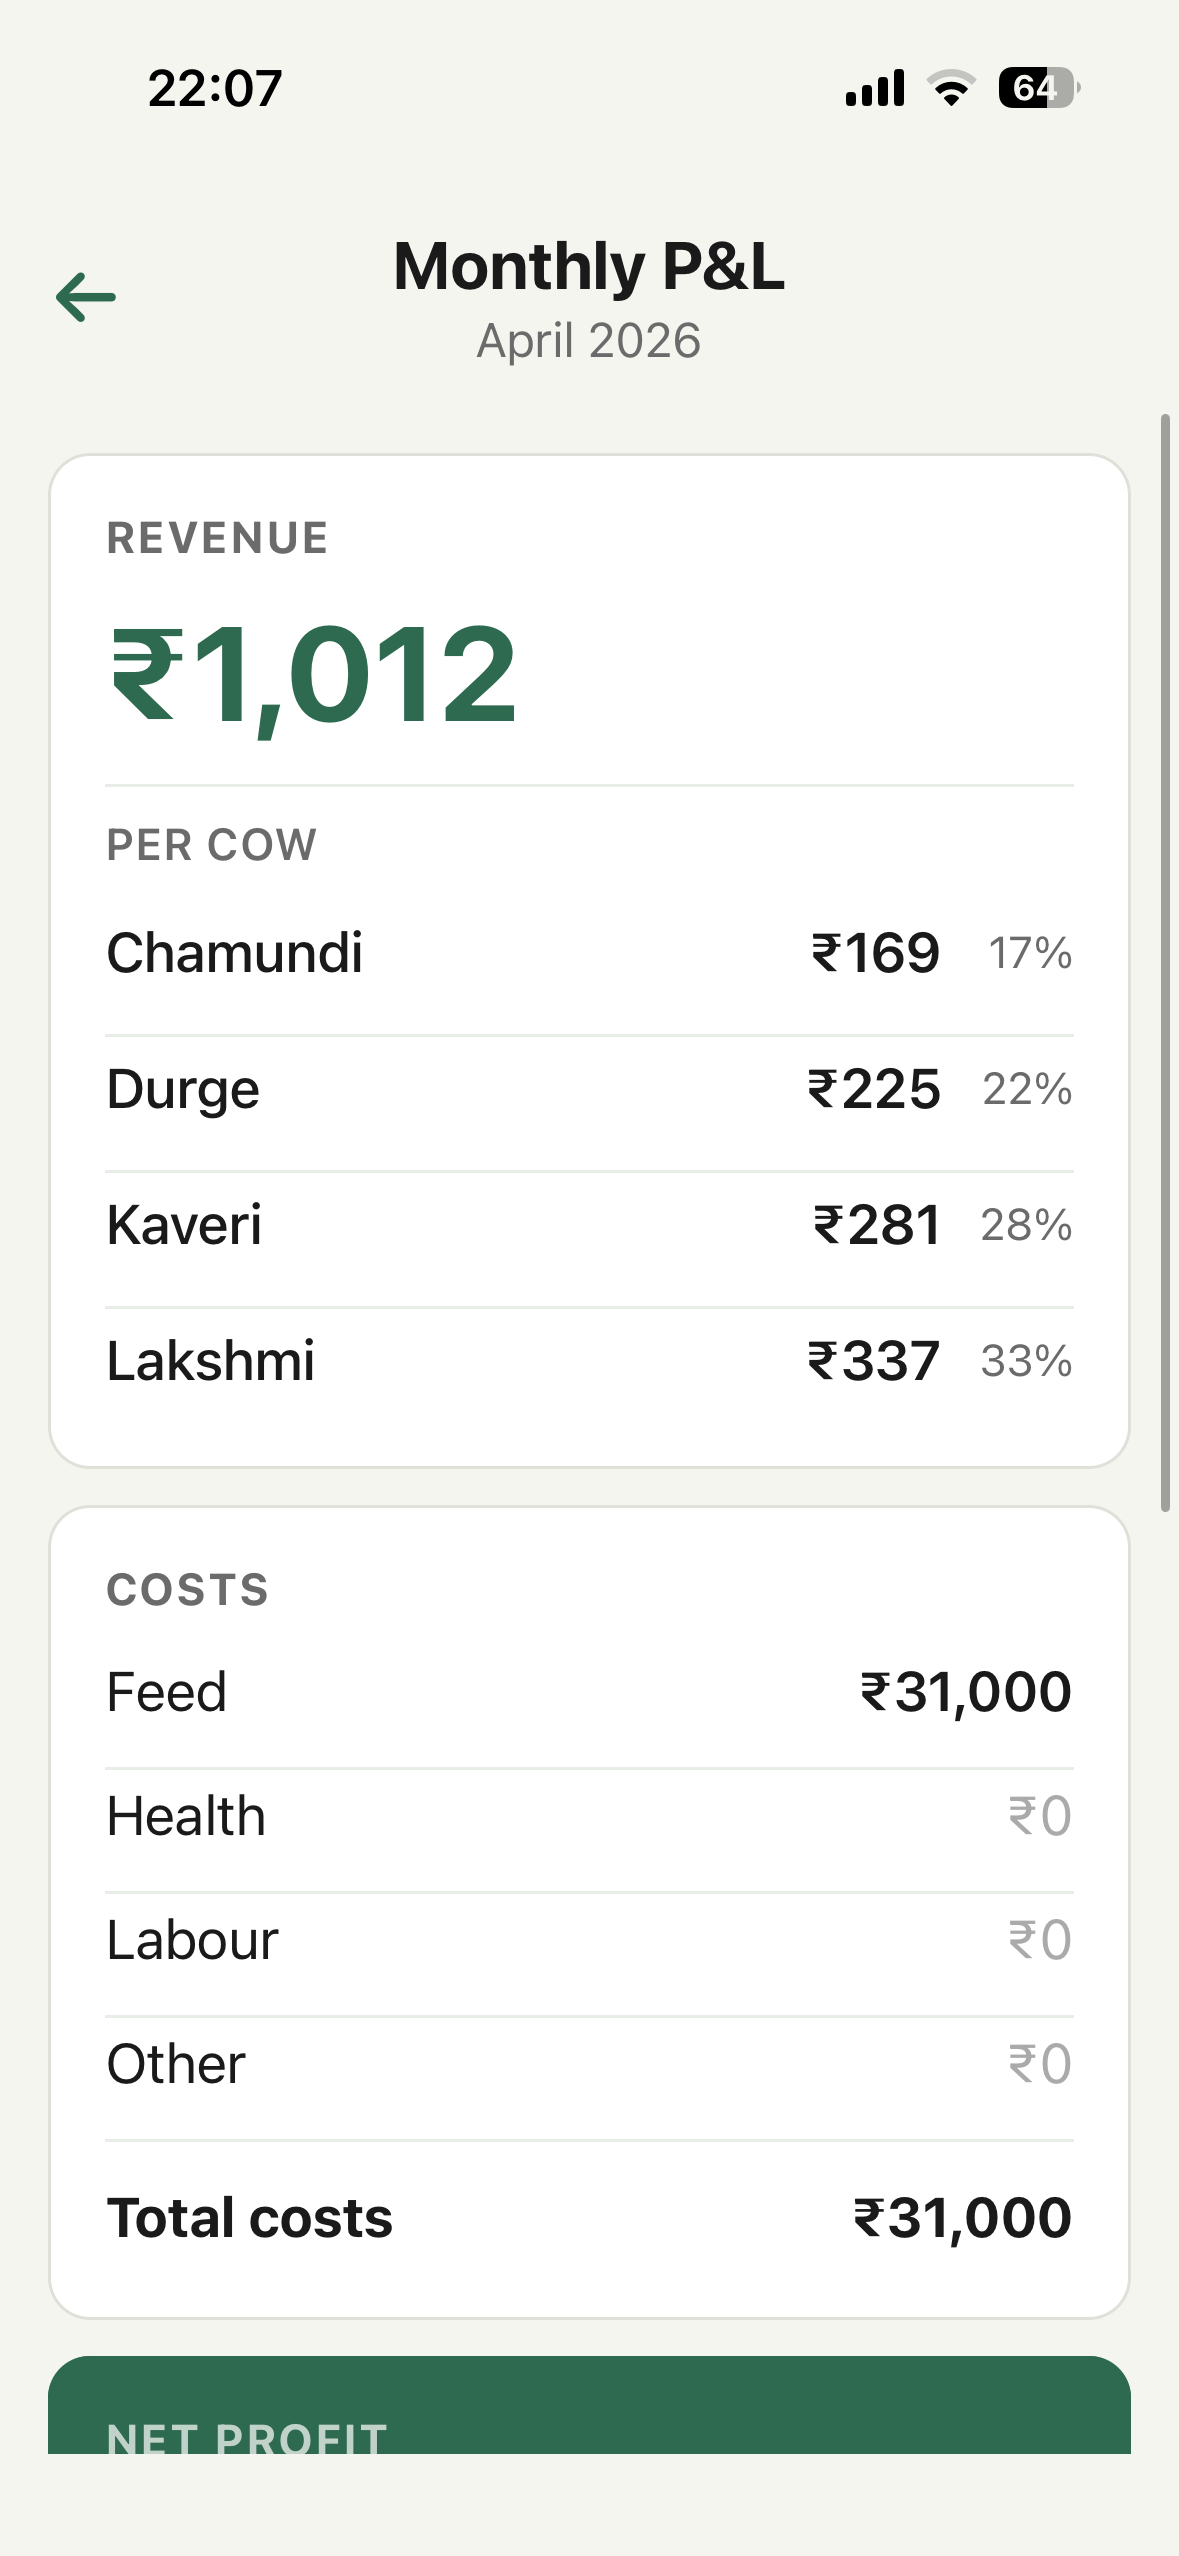Select the Kaveri revenue row

[589, 1225]
